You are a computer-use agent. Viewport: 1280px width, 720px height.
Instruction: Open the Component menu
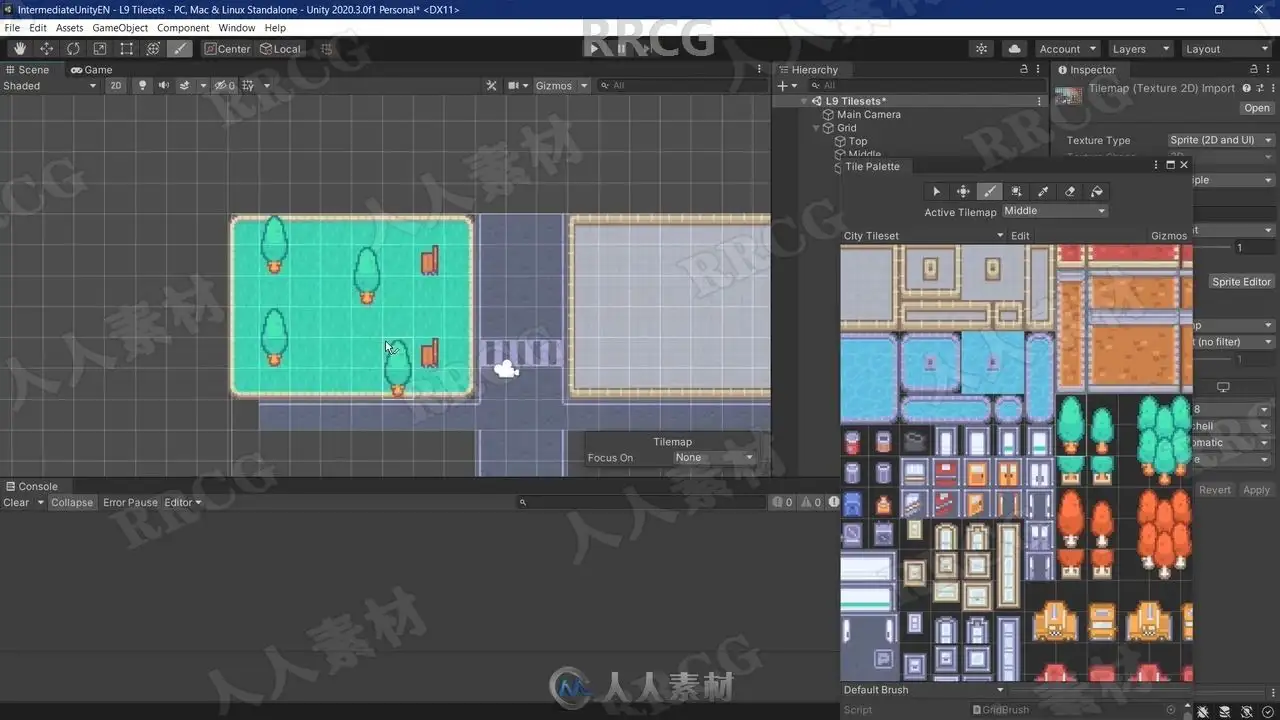(183, 28)
